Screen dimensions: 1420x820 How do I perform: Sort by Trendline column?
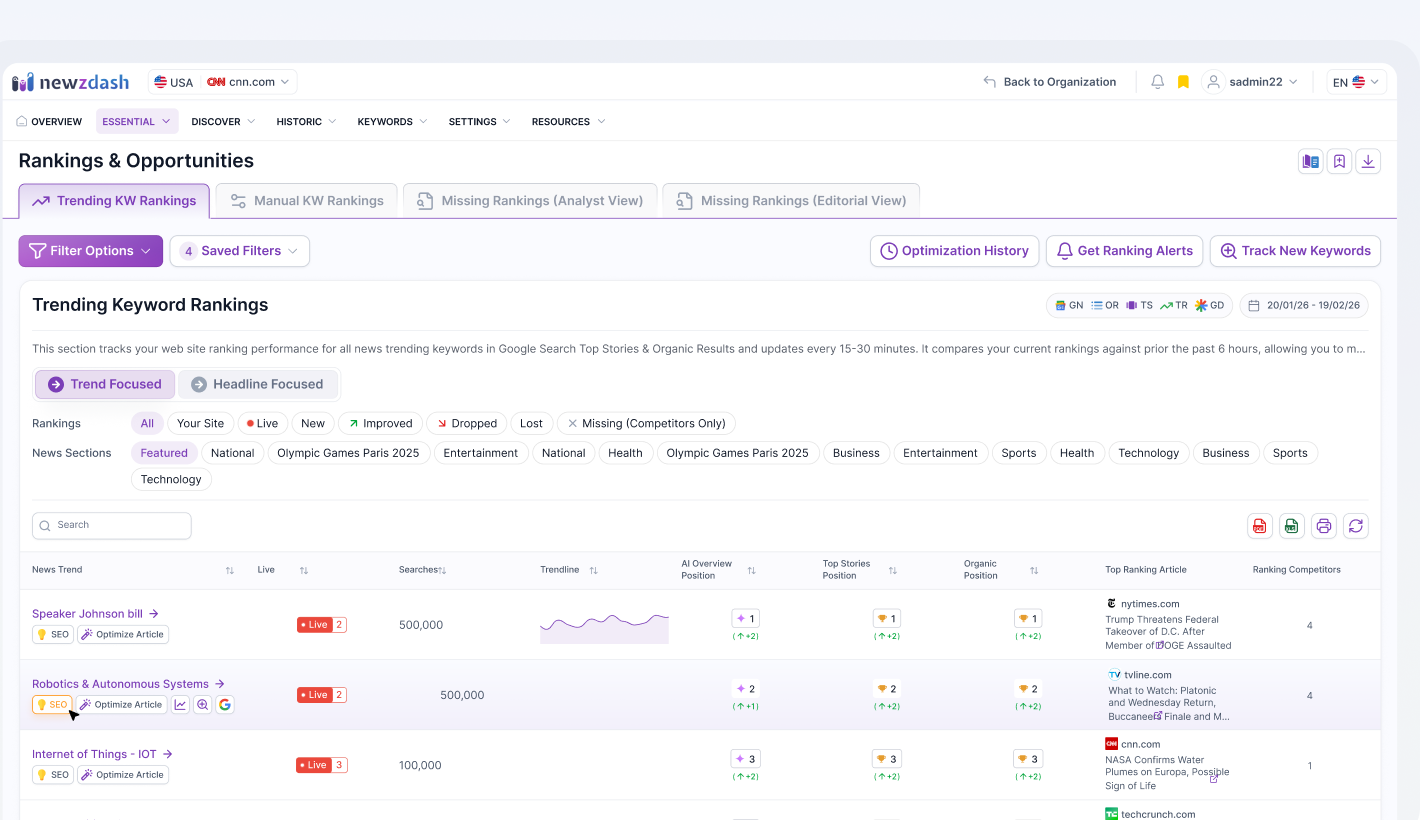[x=593, y=570]
